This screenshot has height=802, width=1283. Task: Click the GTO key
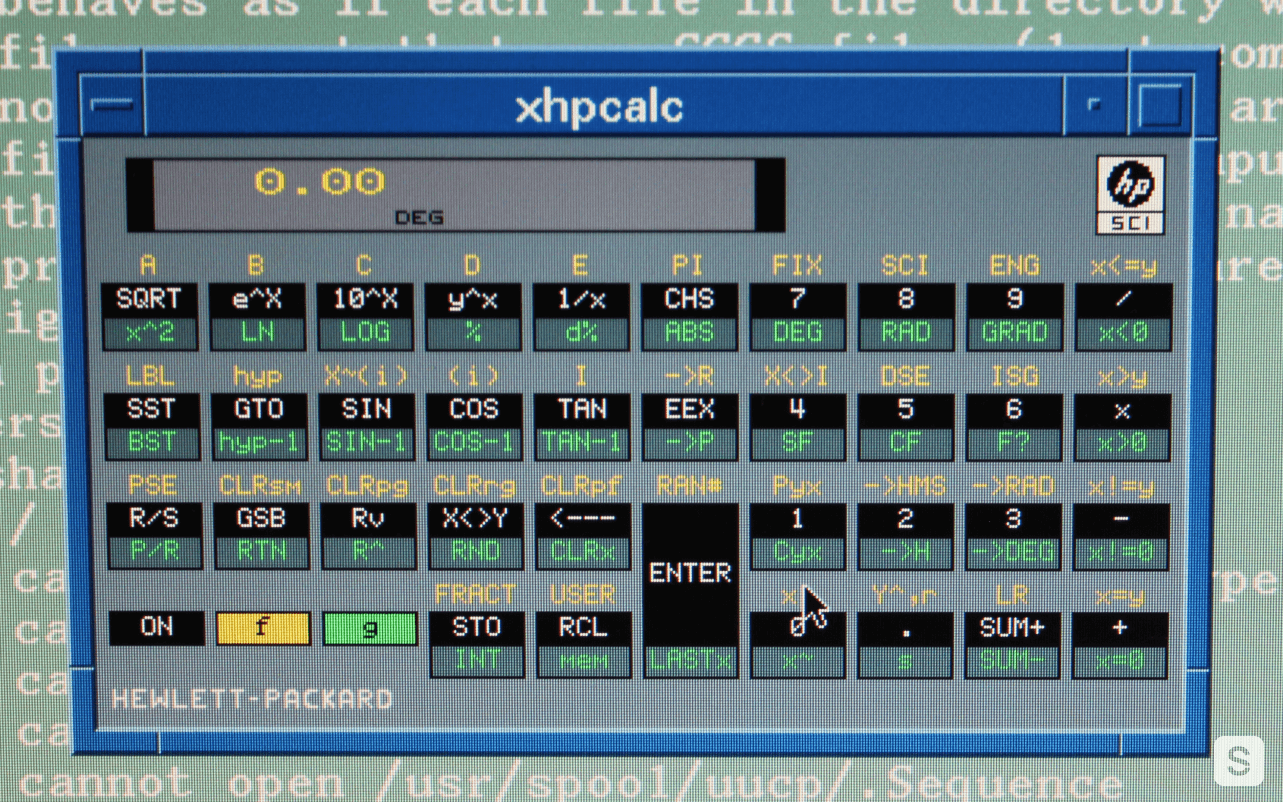pyautogui.click(x=259, y=427)
